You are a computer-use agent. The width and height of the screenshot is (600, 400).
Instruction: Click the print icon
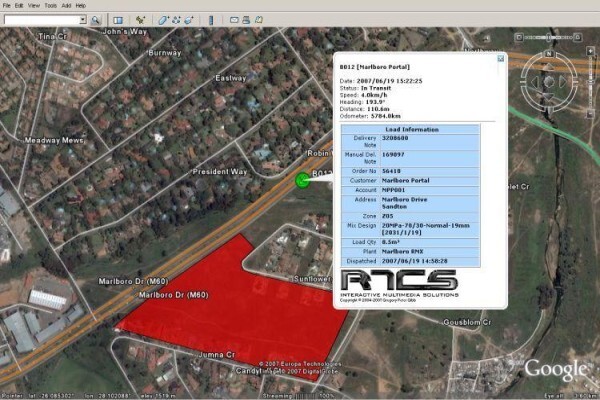[246, 20]
